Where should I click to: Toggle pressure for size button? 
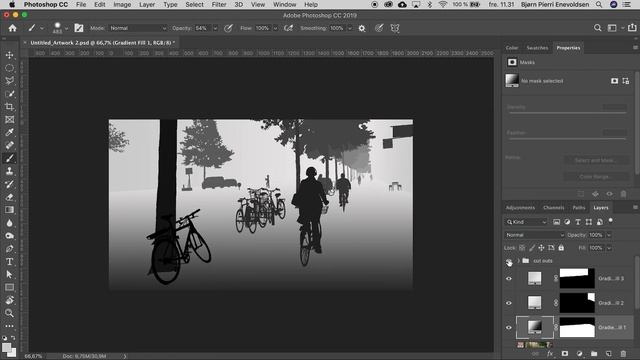pyautogui.click(x=379, y=28)
